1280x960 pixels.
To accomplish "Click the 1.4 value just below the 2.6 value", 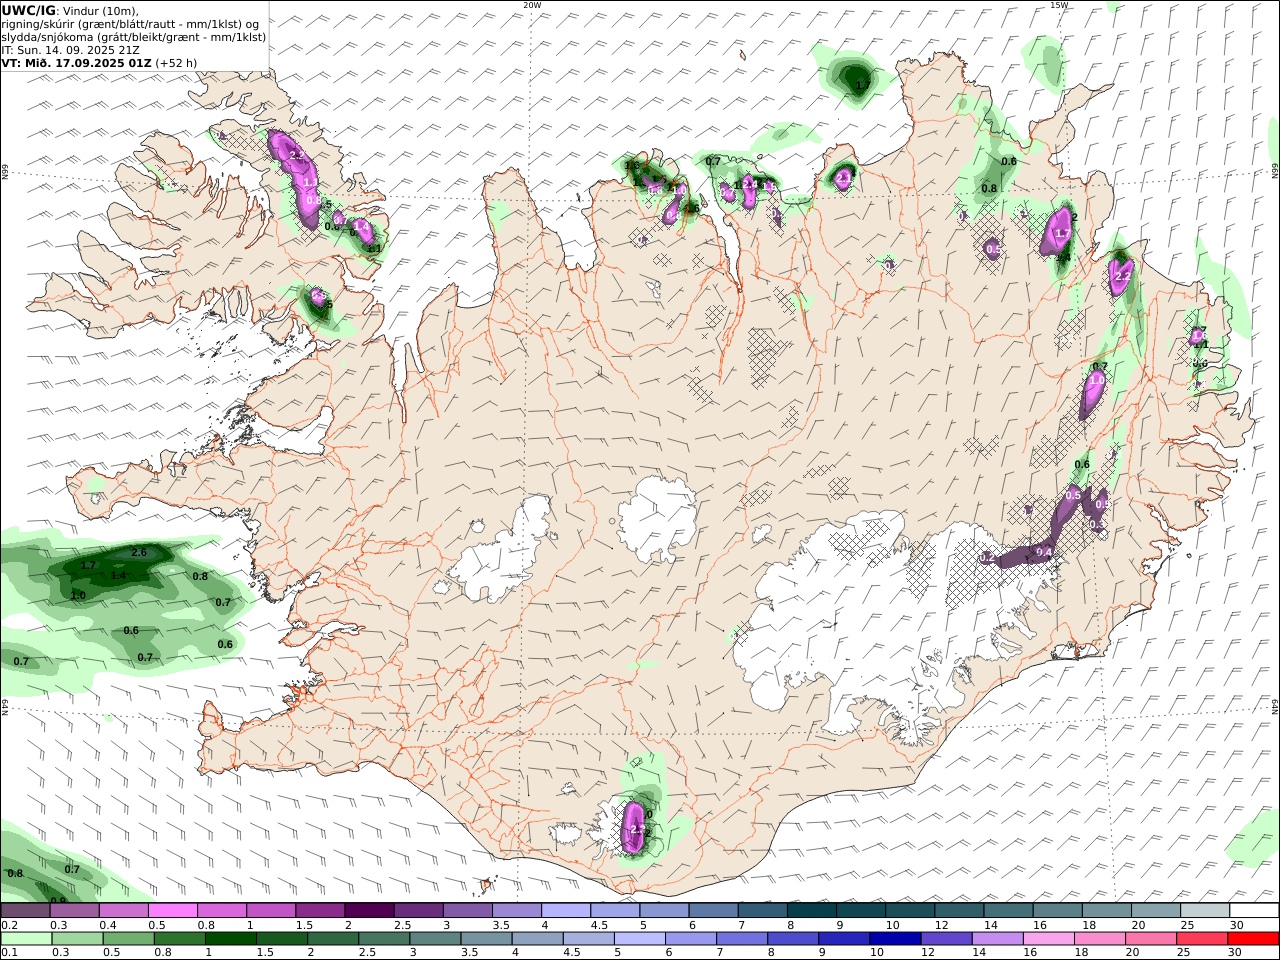I will tap(118, 575).
